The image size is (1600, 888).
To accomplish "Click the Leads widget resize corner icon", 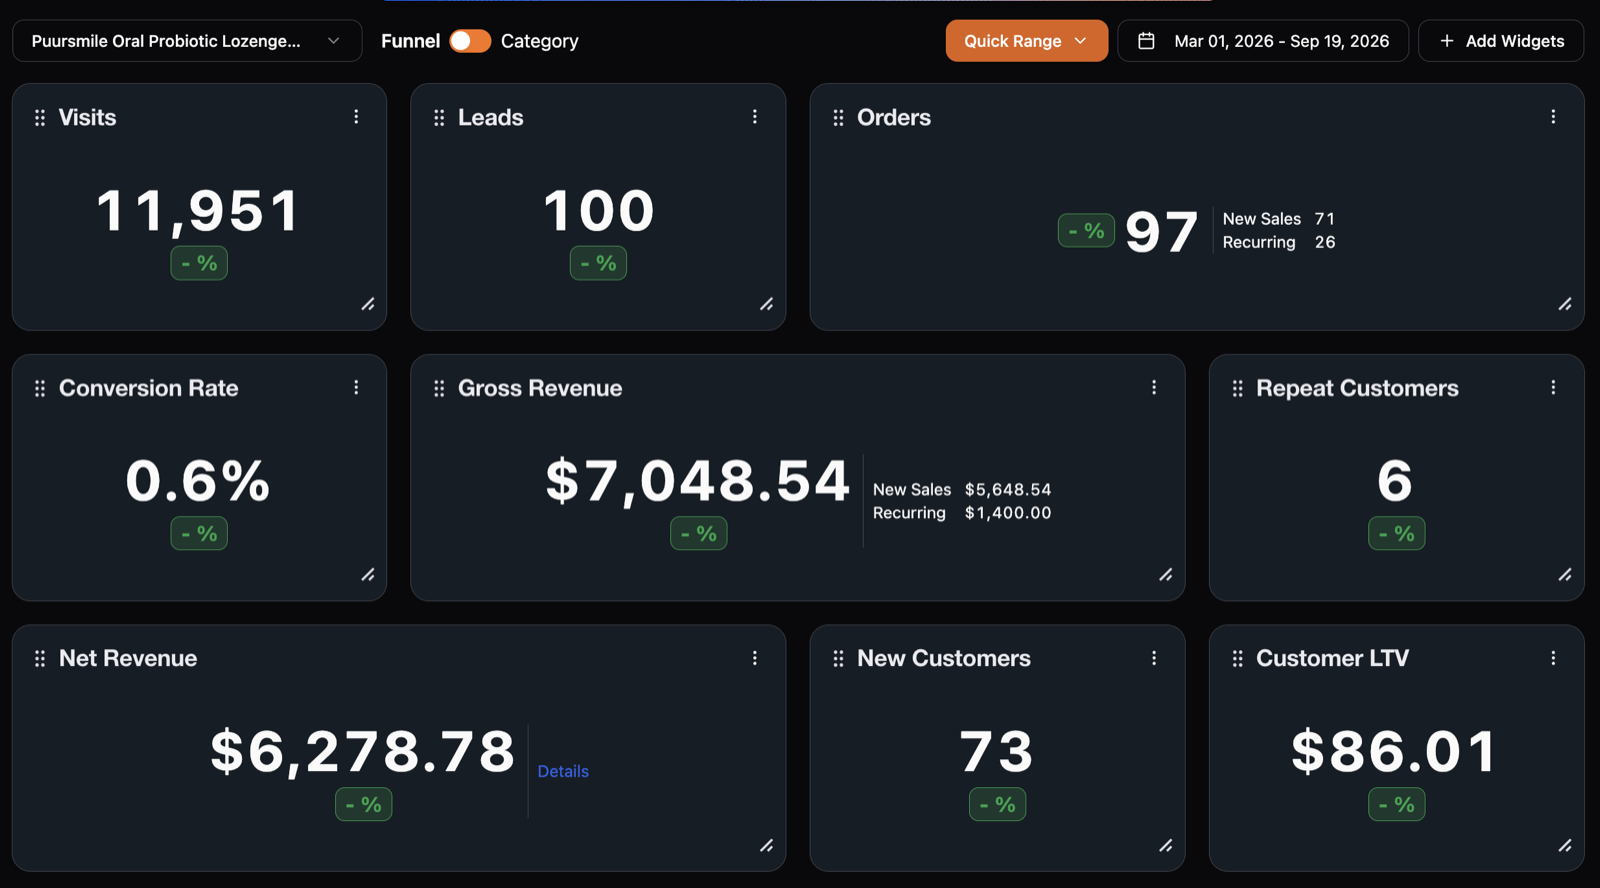I will point(767,304).
